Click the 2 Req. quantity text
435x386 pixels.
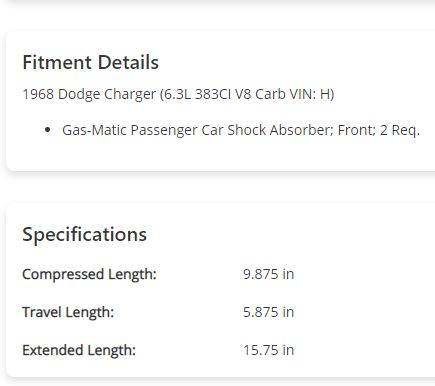[x=400, y=130]
